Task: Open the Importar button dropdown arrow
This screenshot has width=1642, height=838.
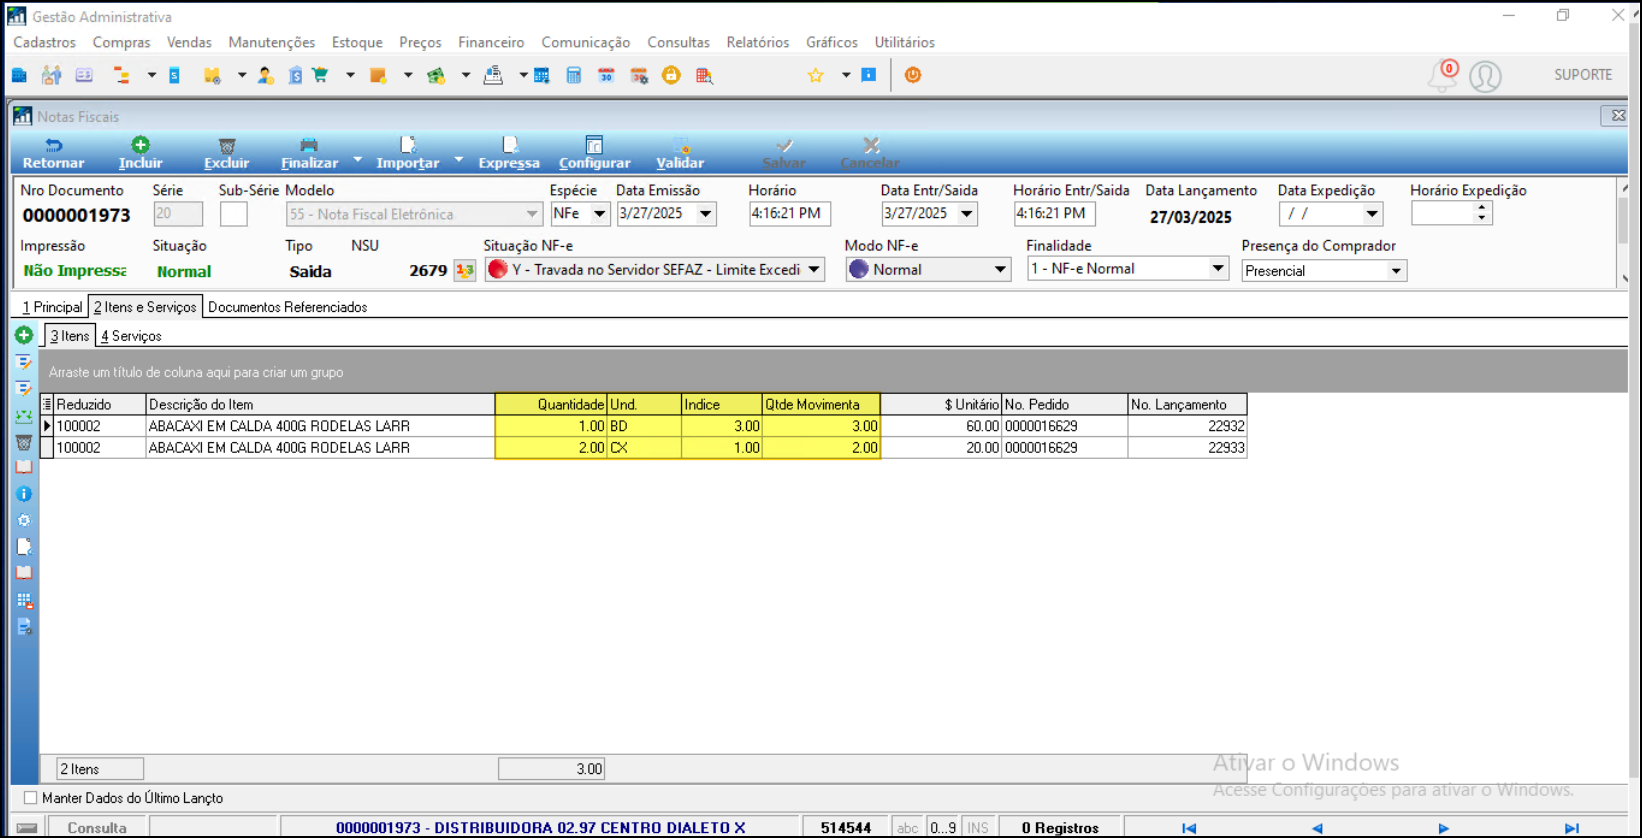Action: 459,160
